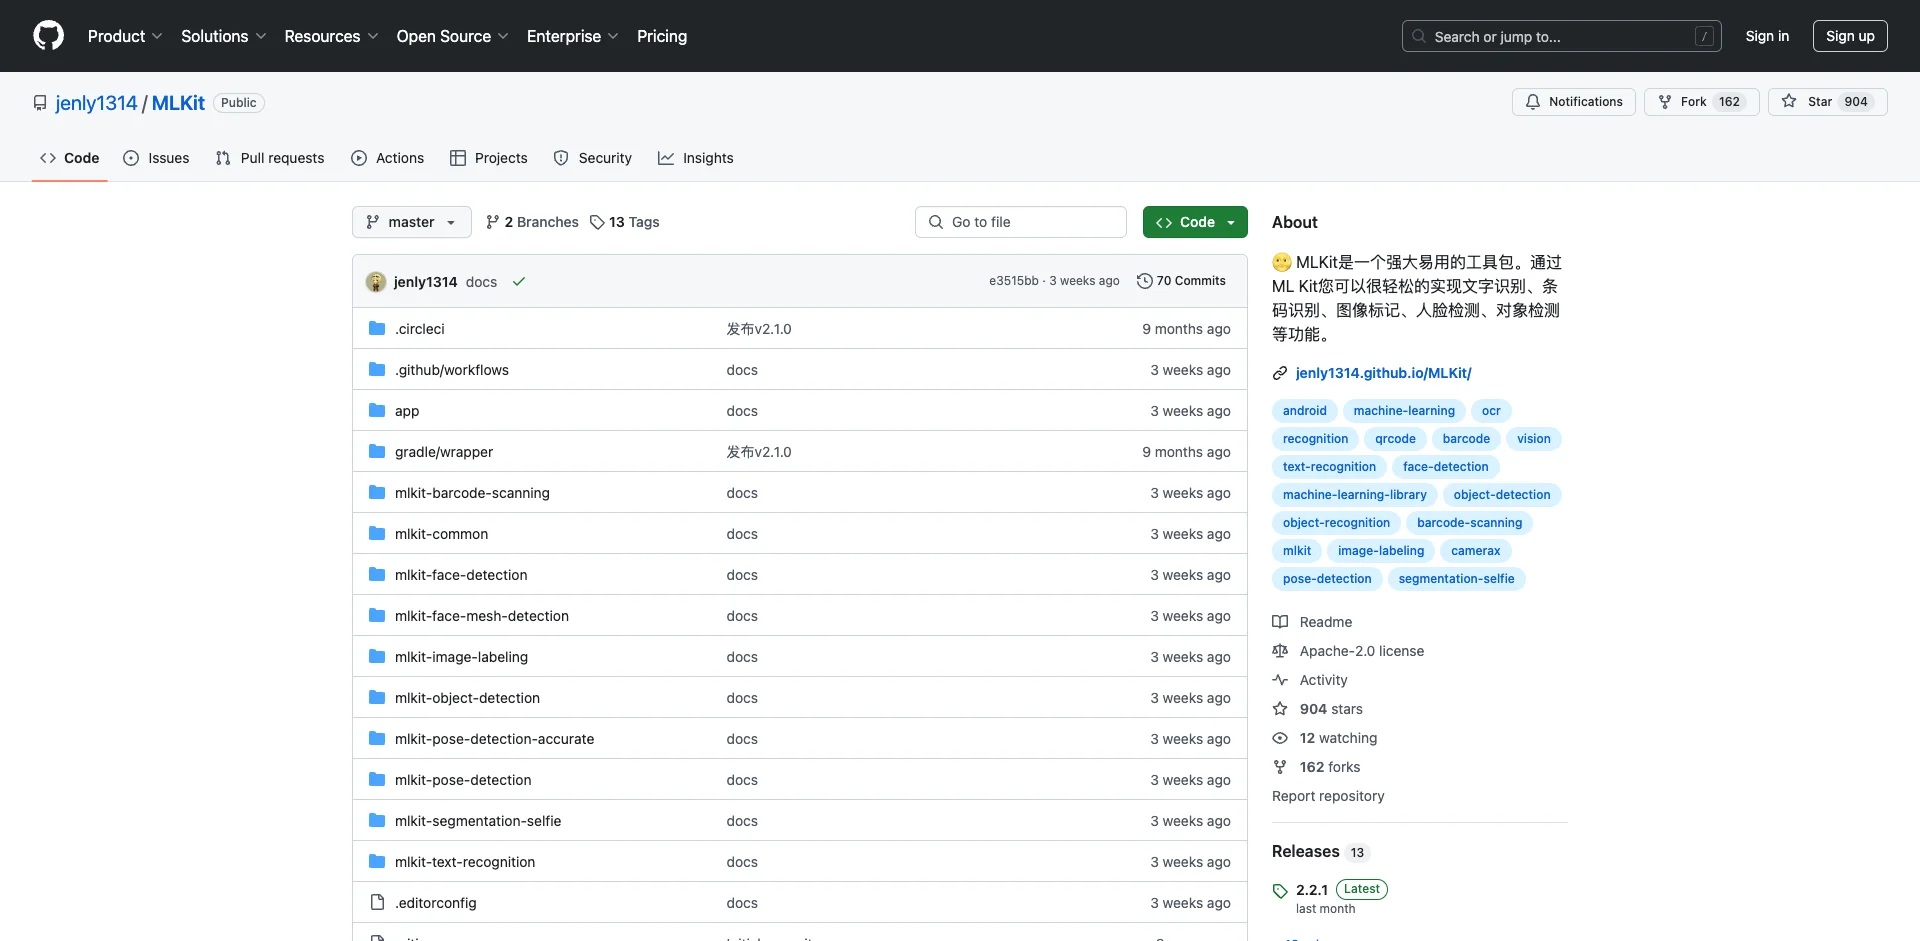Screen dimensions: 1920x941
Task: Click jenly1314's avatar in the commit row
Action: (376, 282)
